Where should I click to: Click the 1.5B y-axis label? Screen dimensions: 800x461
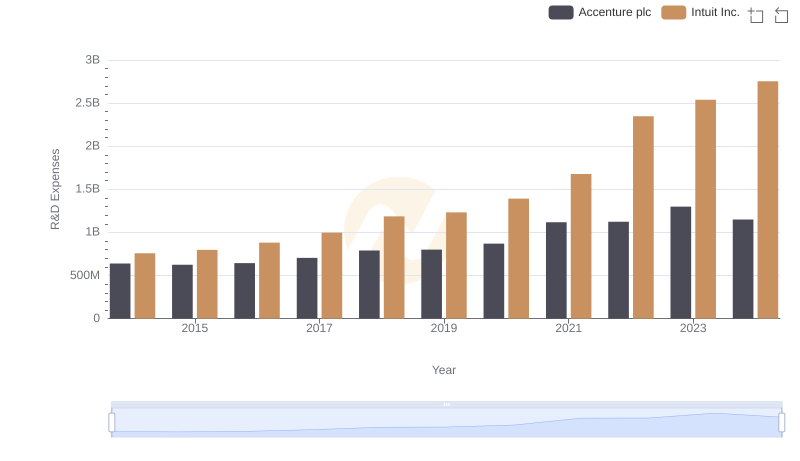click(x=87, y=189)
